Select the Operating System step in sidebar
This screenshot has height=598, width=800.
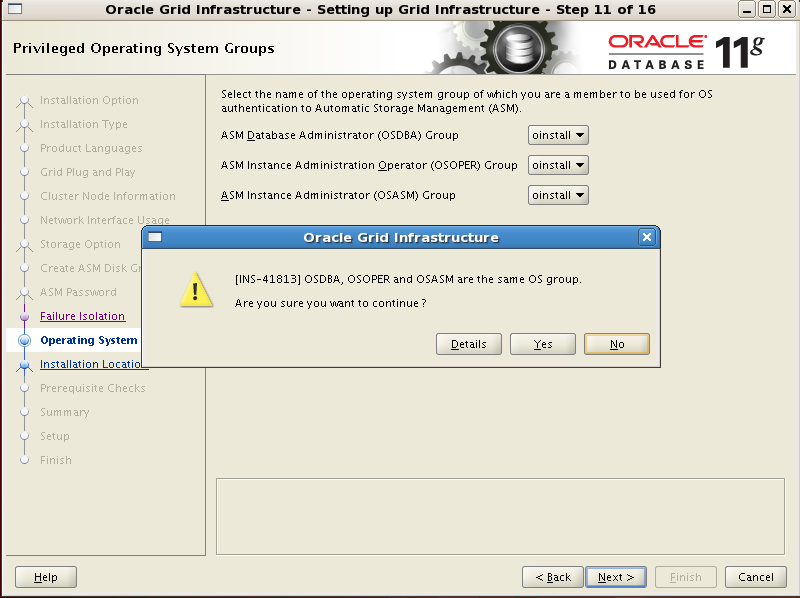point(89,340)
